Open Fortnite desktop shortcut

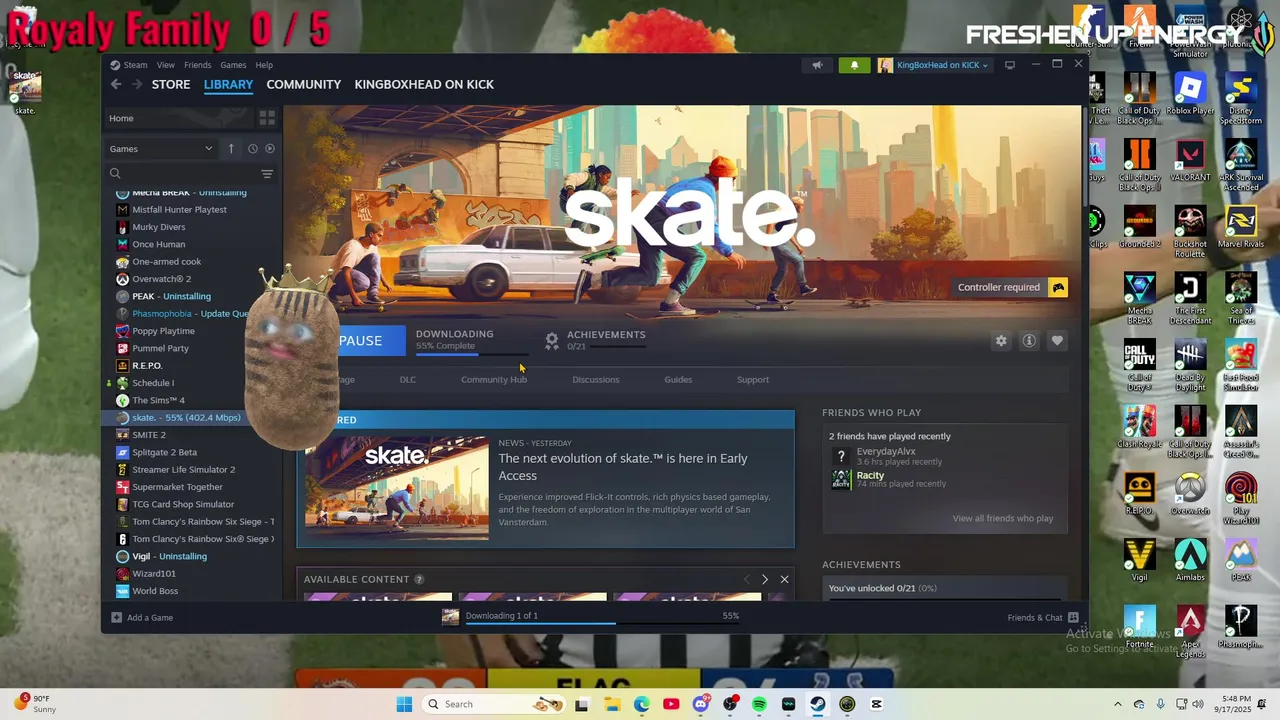click(x=1139, y=627)
